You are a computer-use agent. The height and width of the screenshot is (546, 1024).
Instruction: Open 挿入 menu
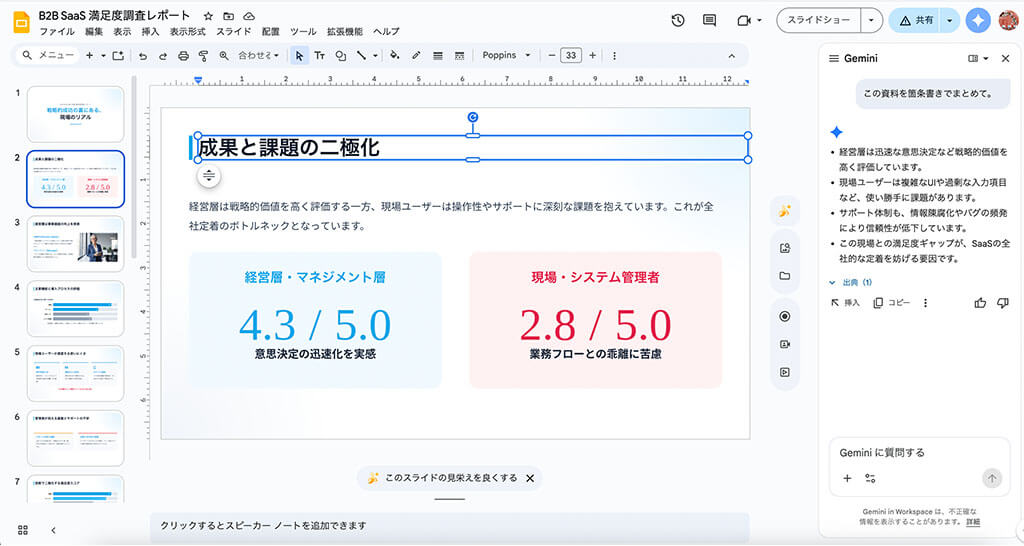click(150, 31)
